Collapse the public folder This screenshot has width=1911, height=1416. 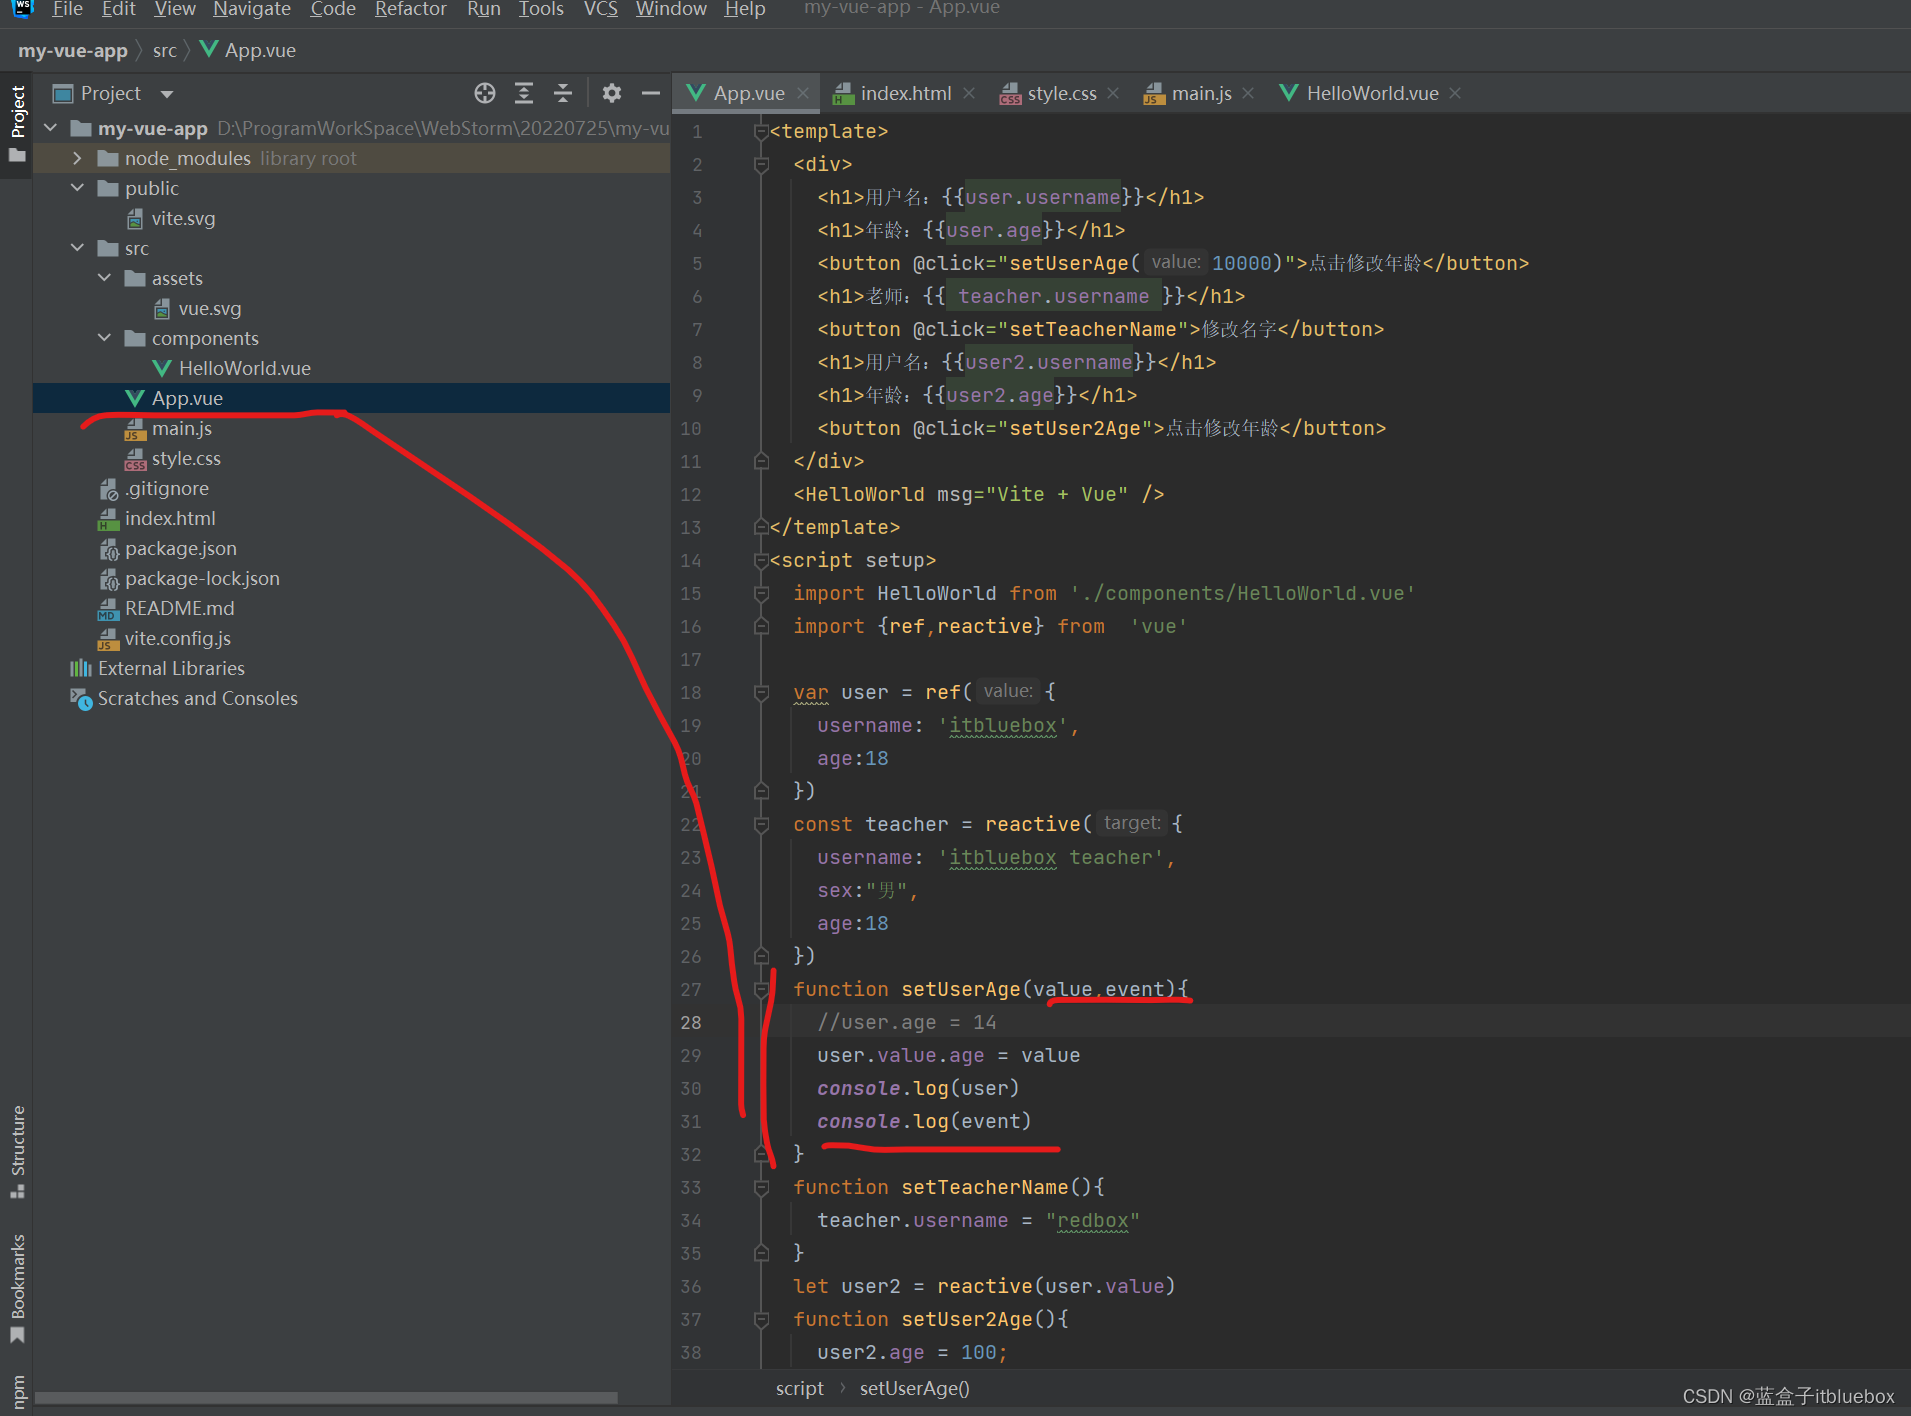click(x=78, y=188)
